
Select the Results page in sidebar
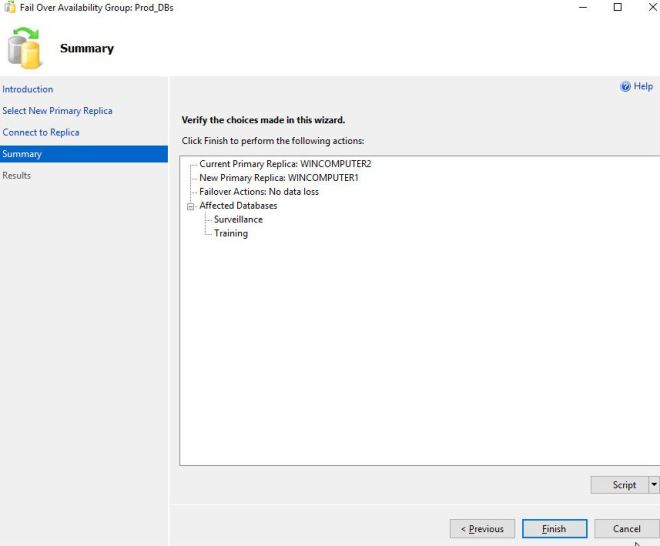coord(17,176)
